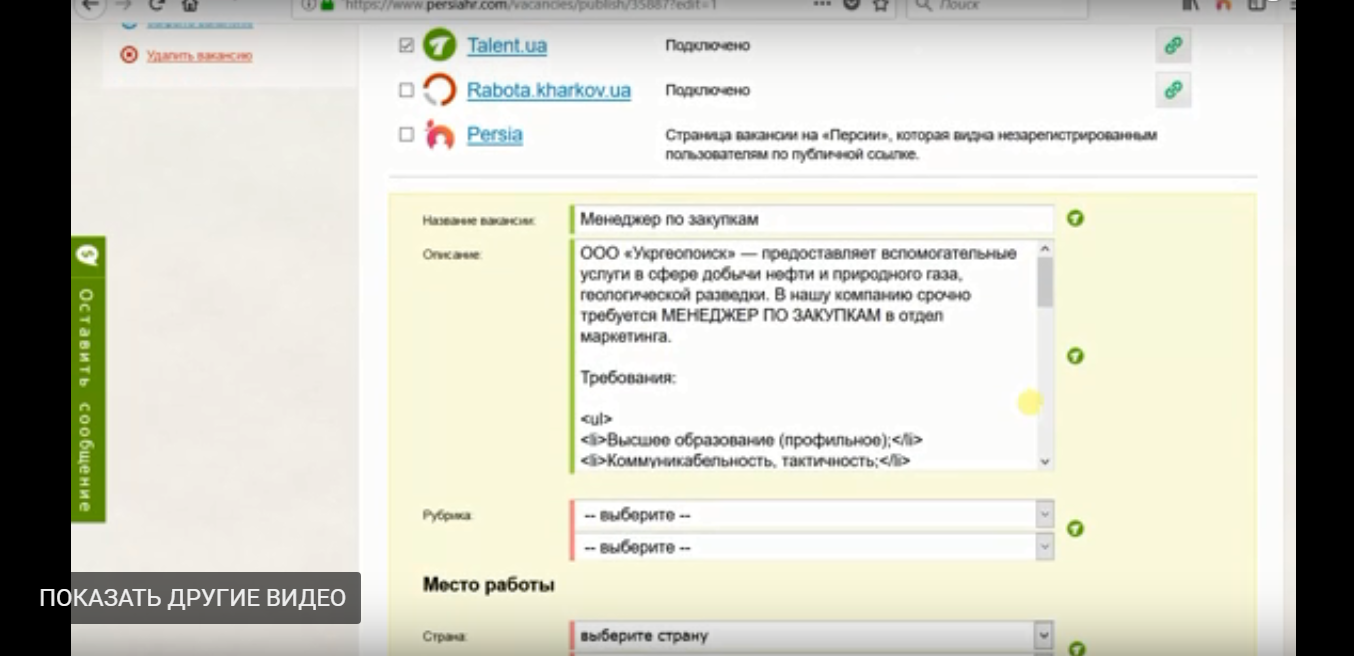This screenshot has height=656, width=1354.
Task: Click the description textarea scrollbar thumb
Action: [x=1045, y=282]
